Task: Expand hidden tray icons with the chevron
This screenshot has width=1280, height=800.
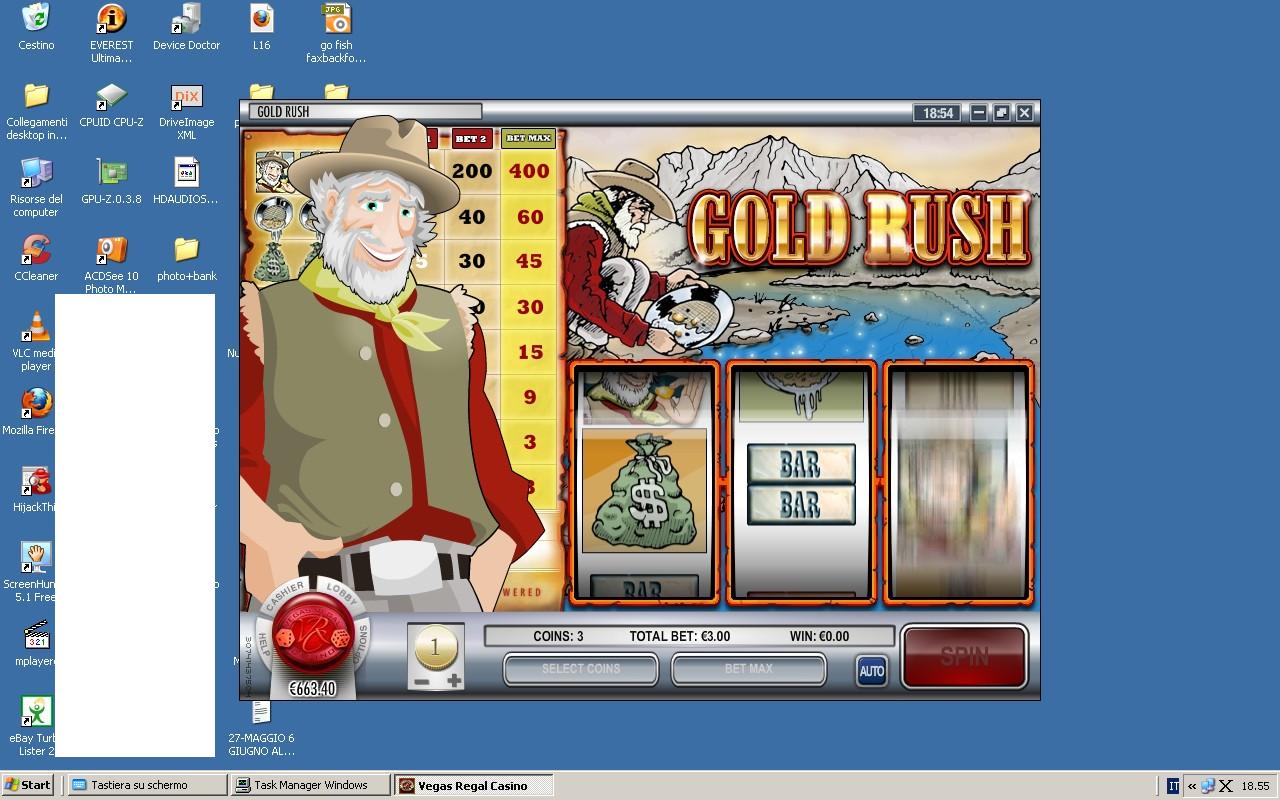Action: click(x=1192, y=786)
